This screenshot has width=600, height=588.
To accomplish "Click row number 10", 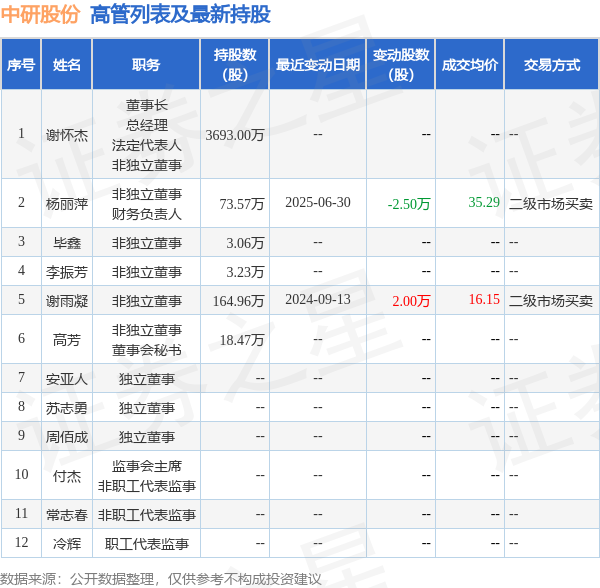I will [21, 474].
